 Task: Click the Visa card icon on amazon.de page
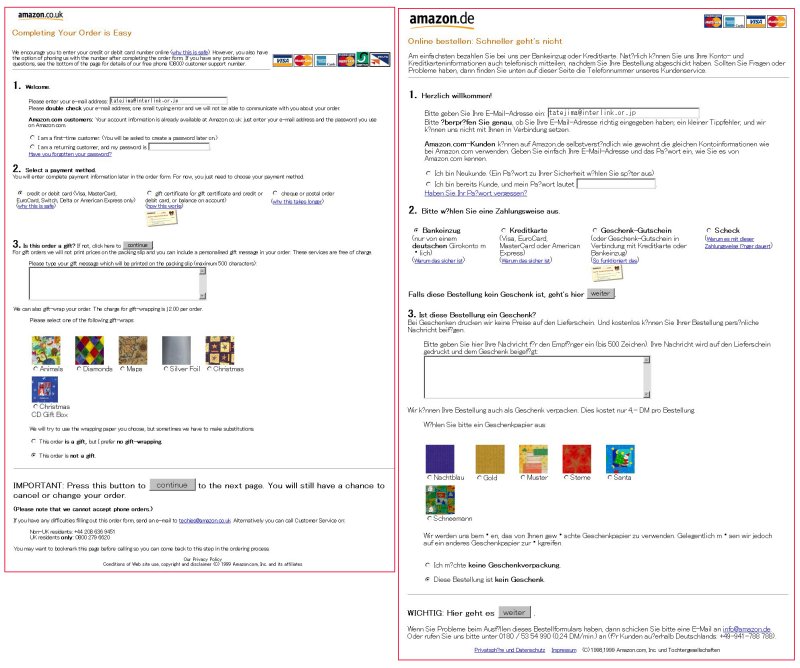coord(756,21)
